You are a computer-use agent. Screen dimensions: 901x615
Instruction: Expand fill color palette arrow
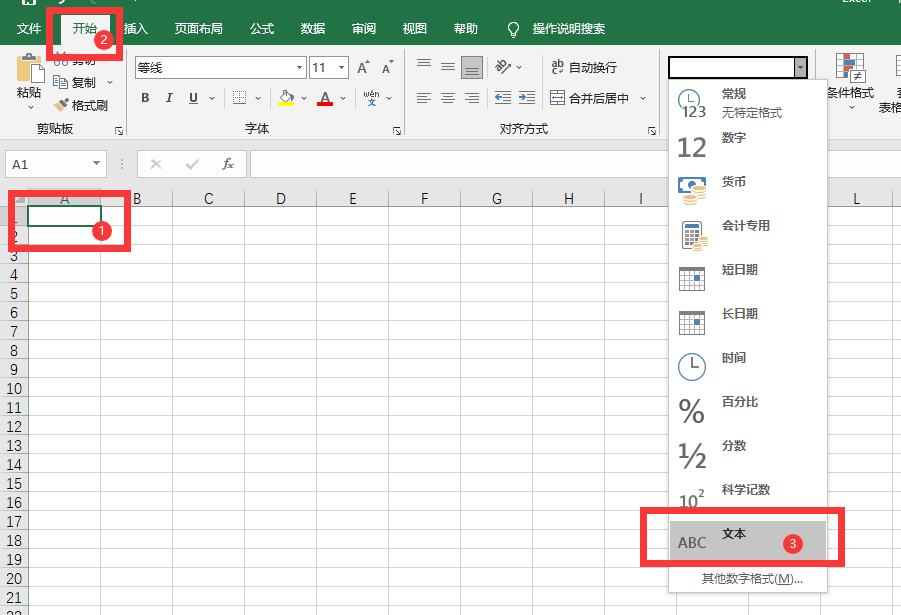304,98
